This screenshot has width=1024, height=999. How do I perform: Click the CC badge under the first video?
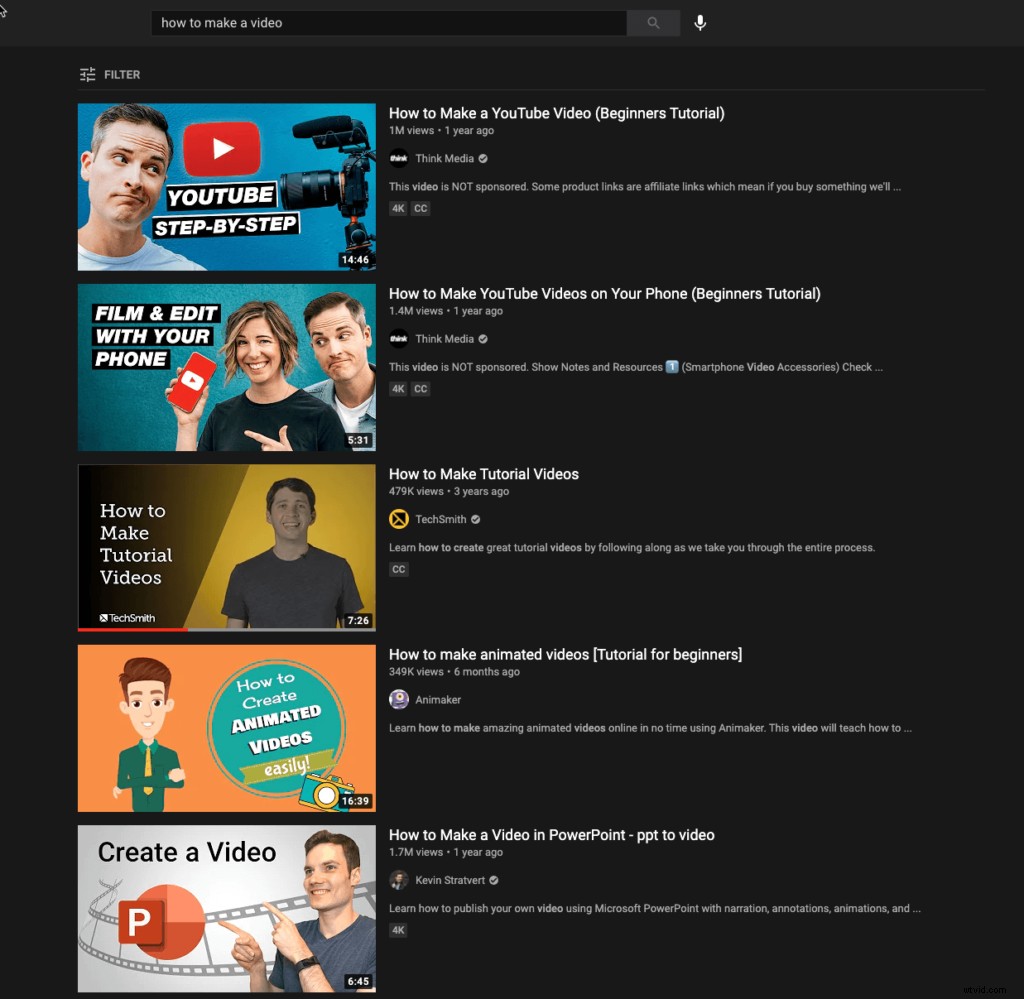click(x=420, y=208)
